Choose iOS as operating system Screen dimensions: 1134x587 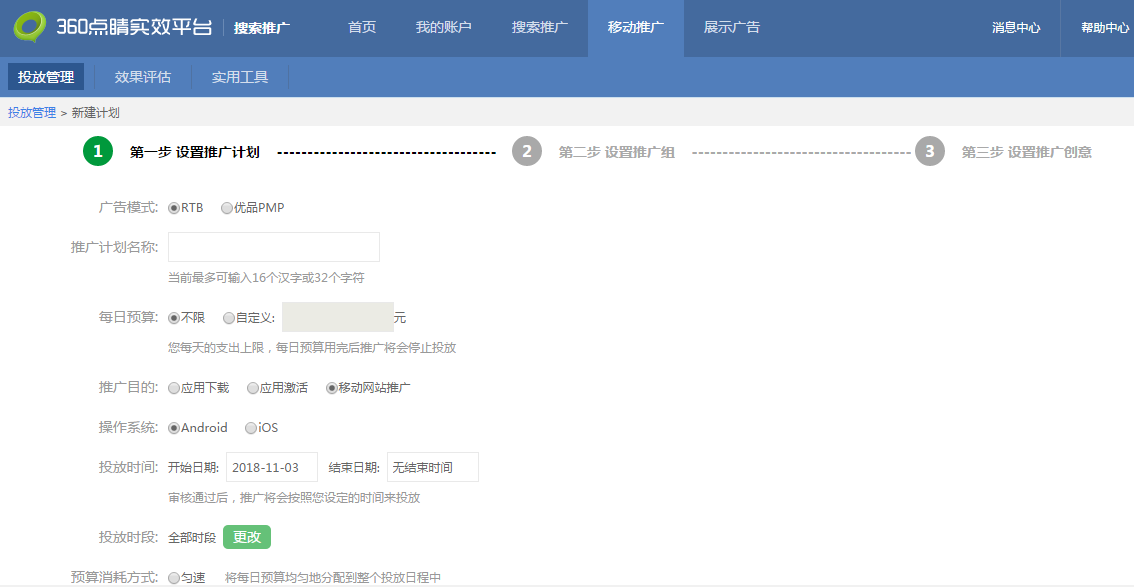point(251,428)
